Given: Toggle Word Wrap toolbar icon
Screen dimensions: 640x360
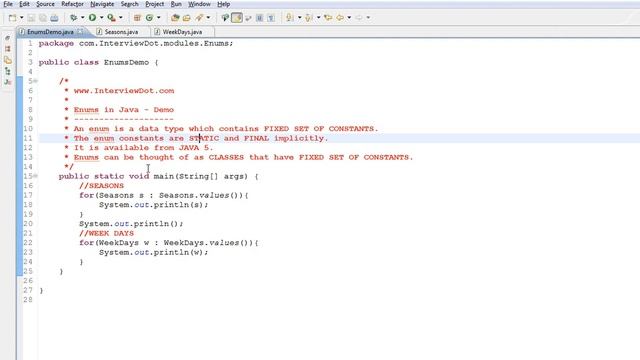Looking at the screenshot, I should click(248, 18).
